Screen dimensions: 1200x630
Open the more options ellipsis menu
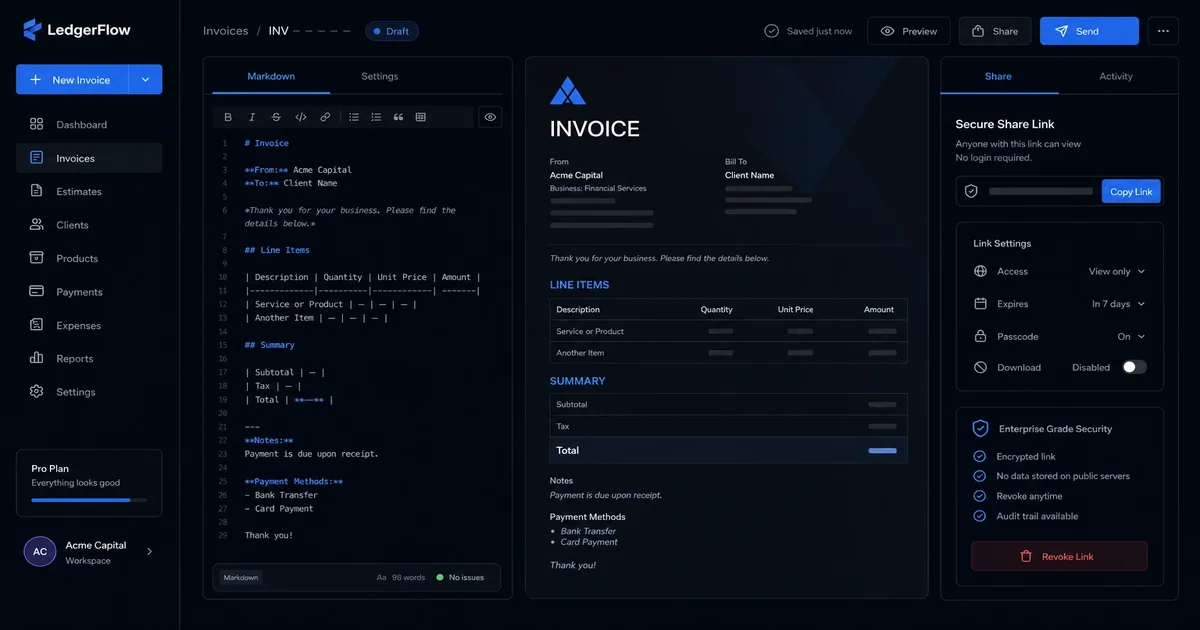tap(1163, 31)
